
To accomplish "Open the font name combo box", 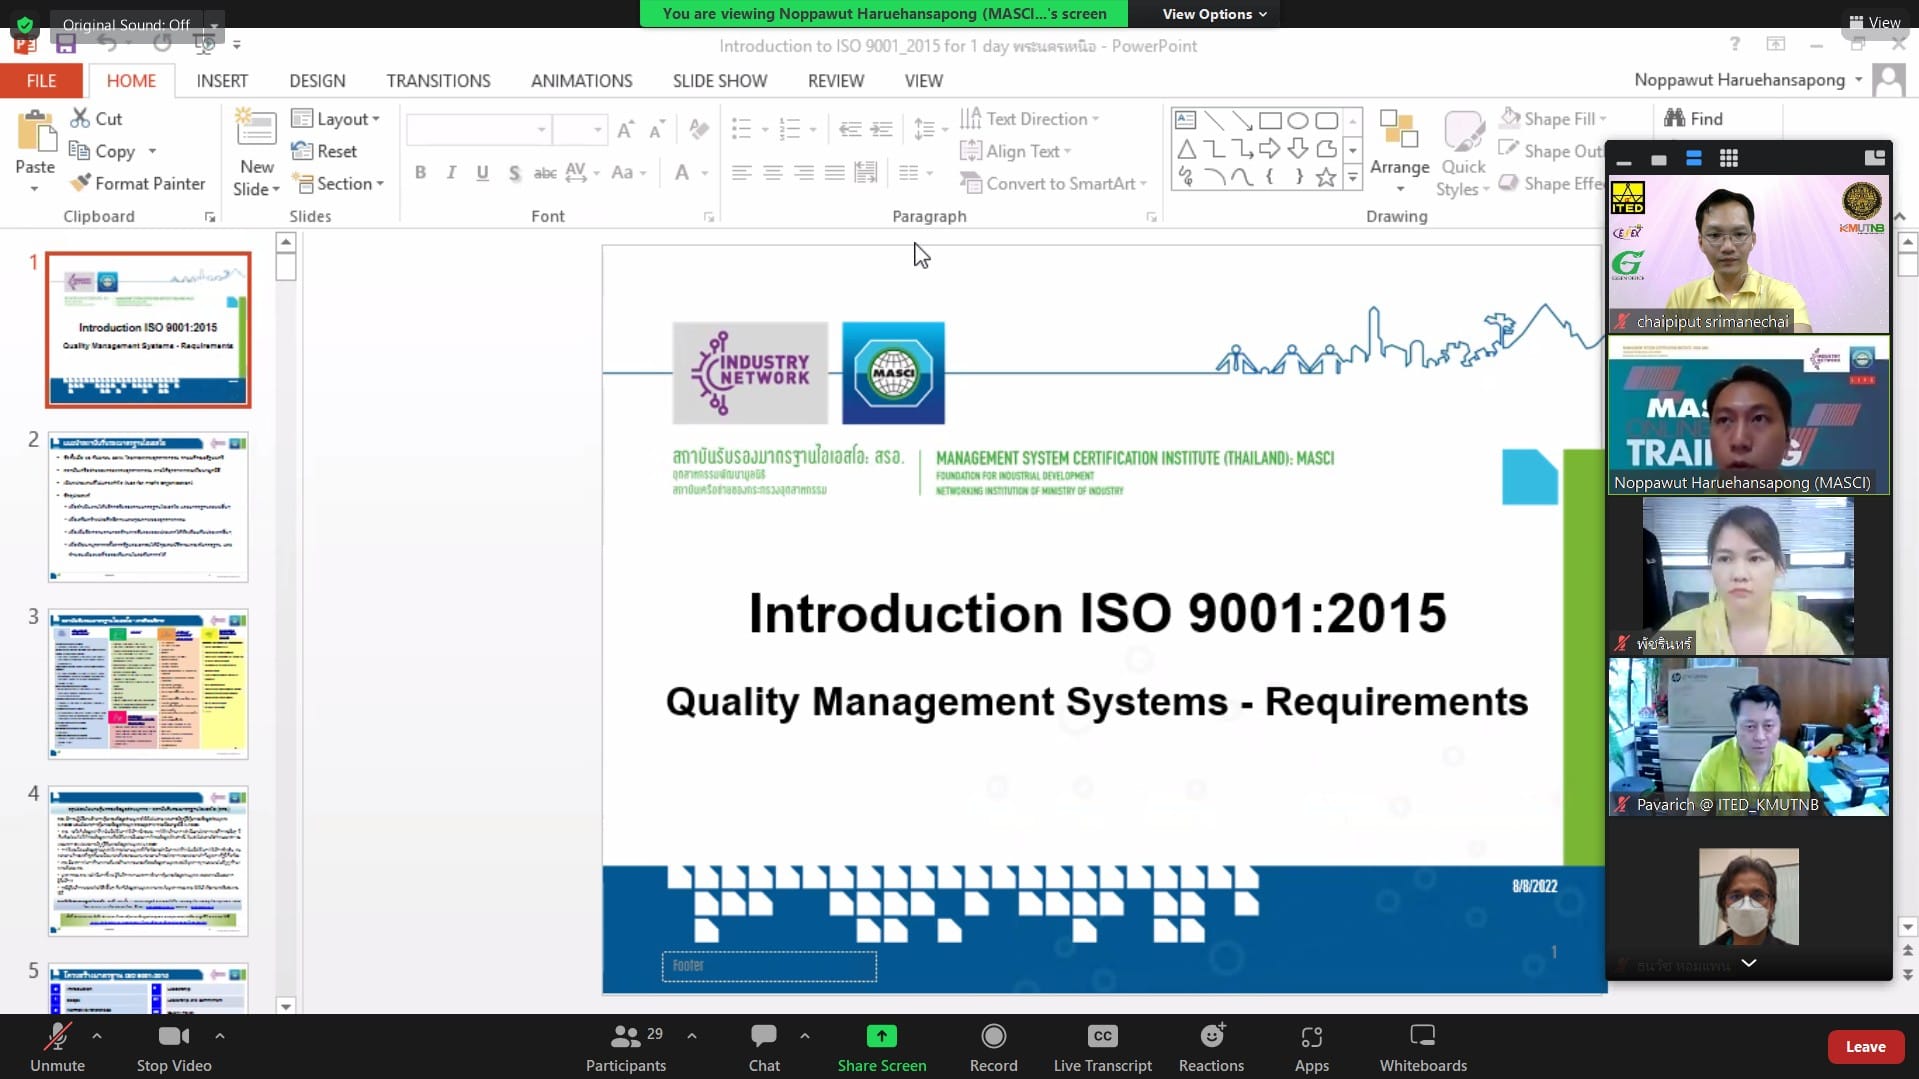I will [478, 130].
